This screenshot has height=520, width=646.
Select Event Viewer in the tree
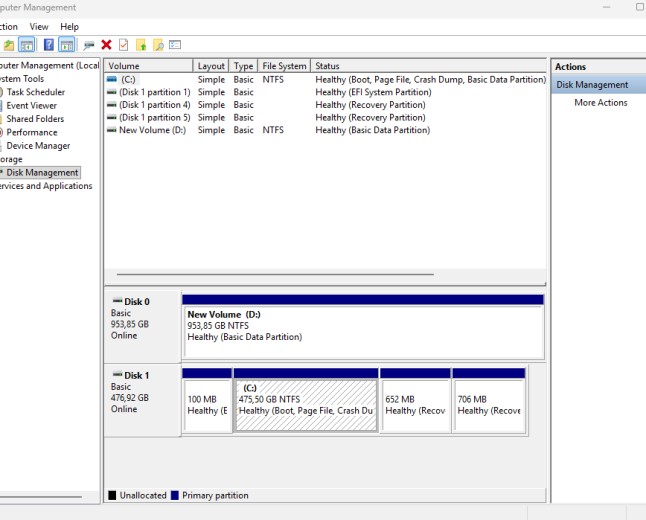pos(31,105)
